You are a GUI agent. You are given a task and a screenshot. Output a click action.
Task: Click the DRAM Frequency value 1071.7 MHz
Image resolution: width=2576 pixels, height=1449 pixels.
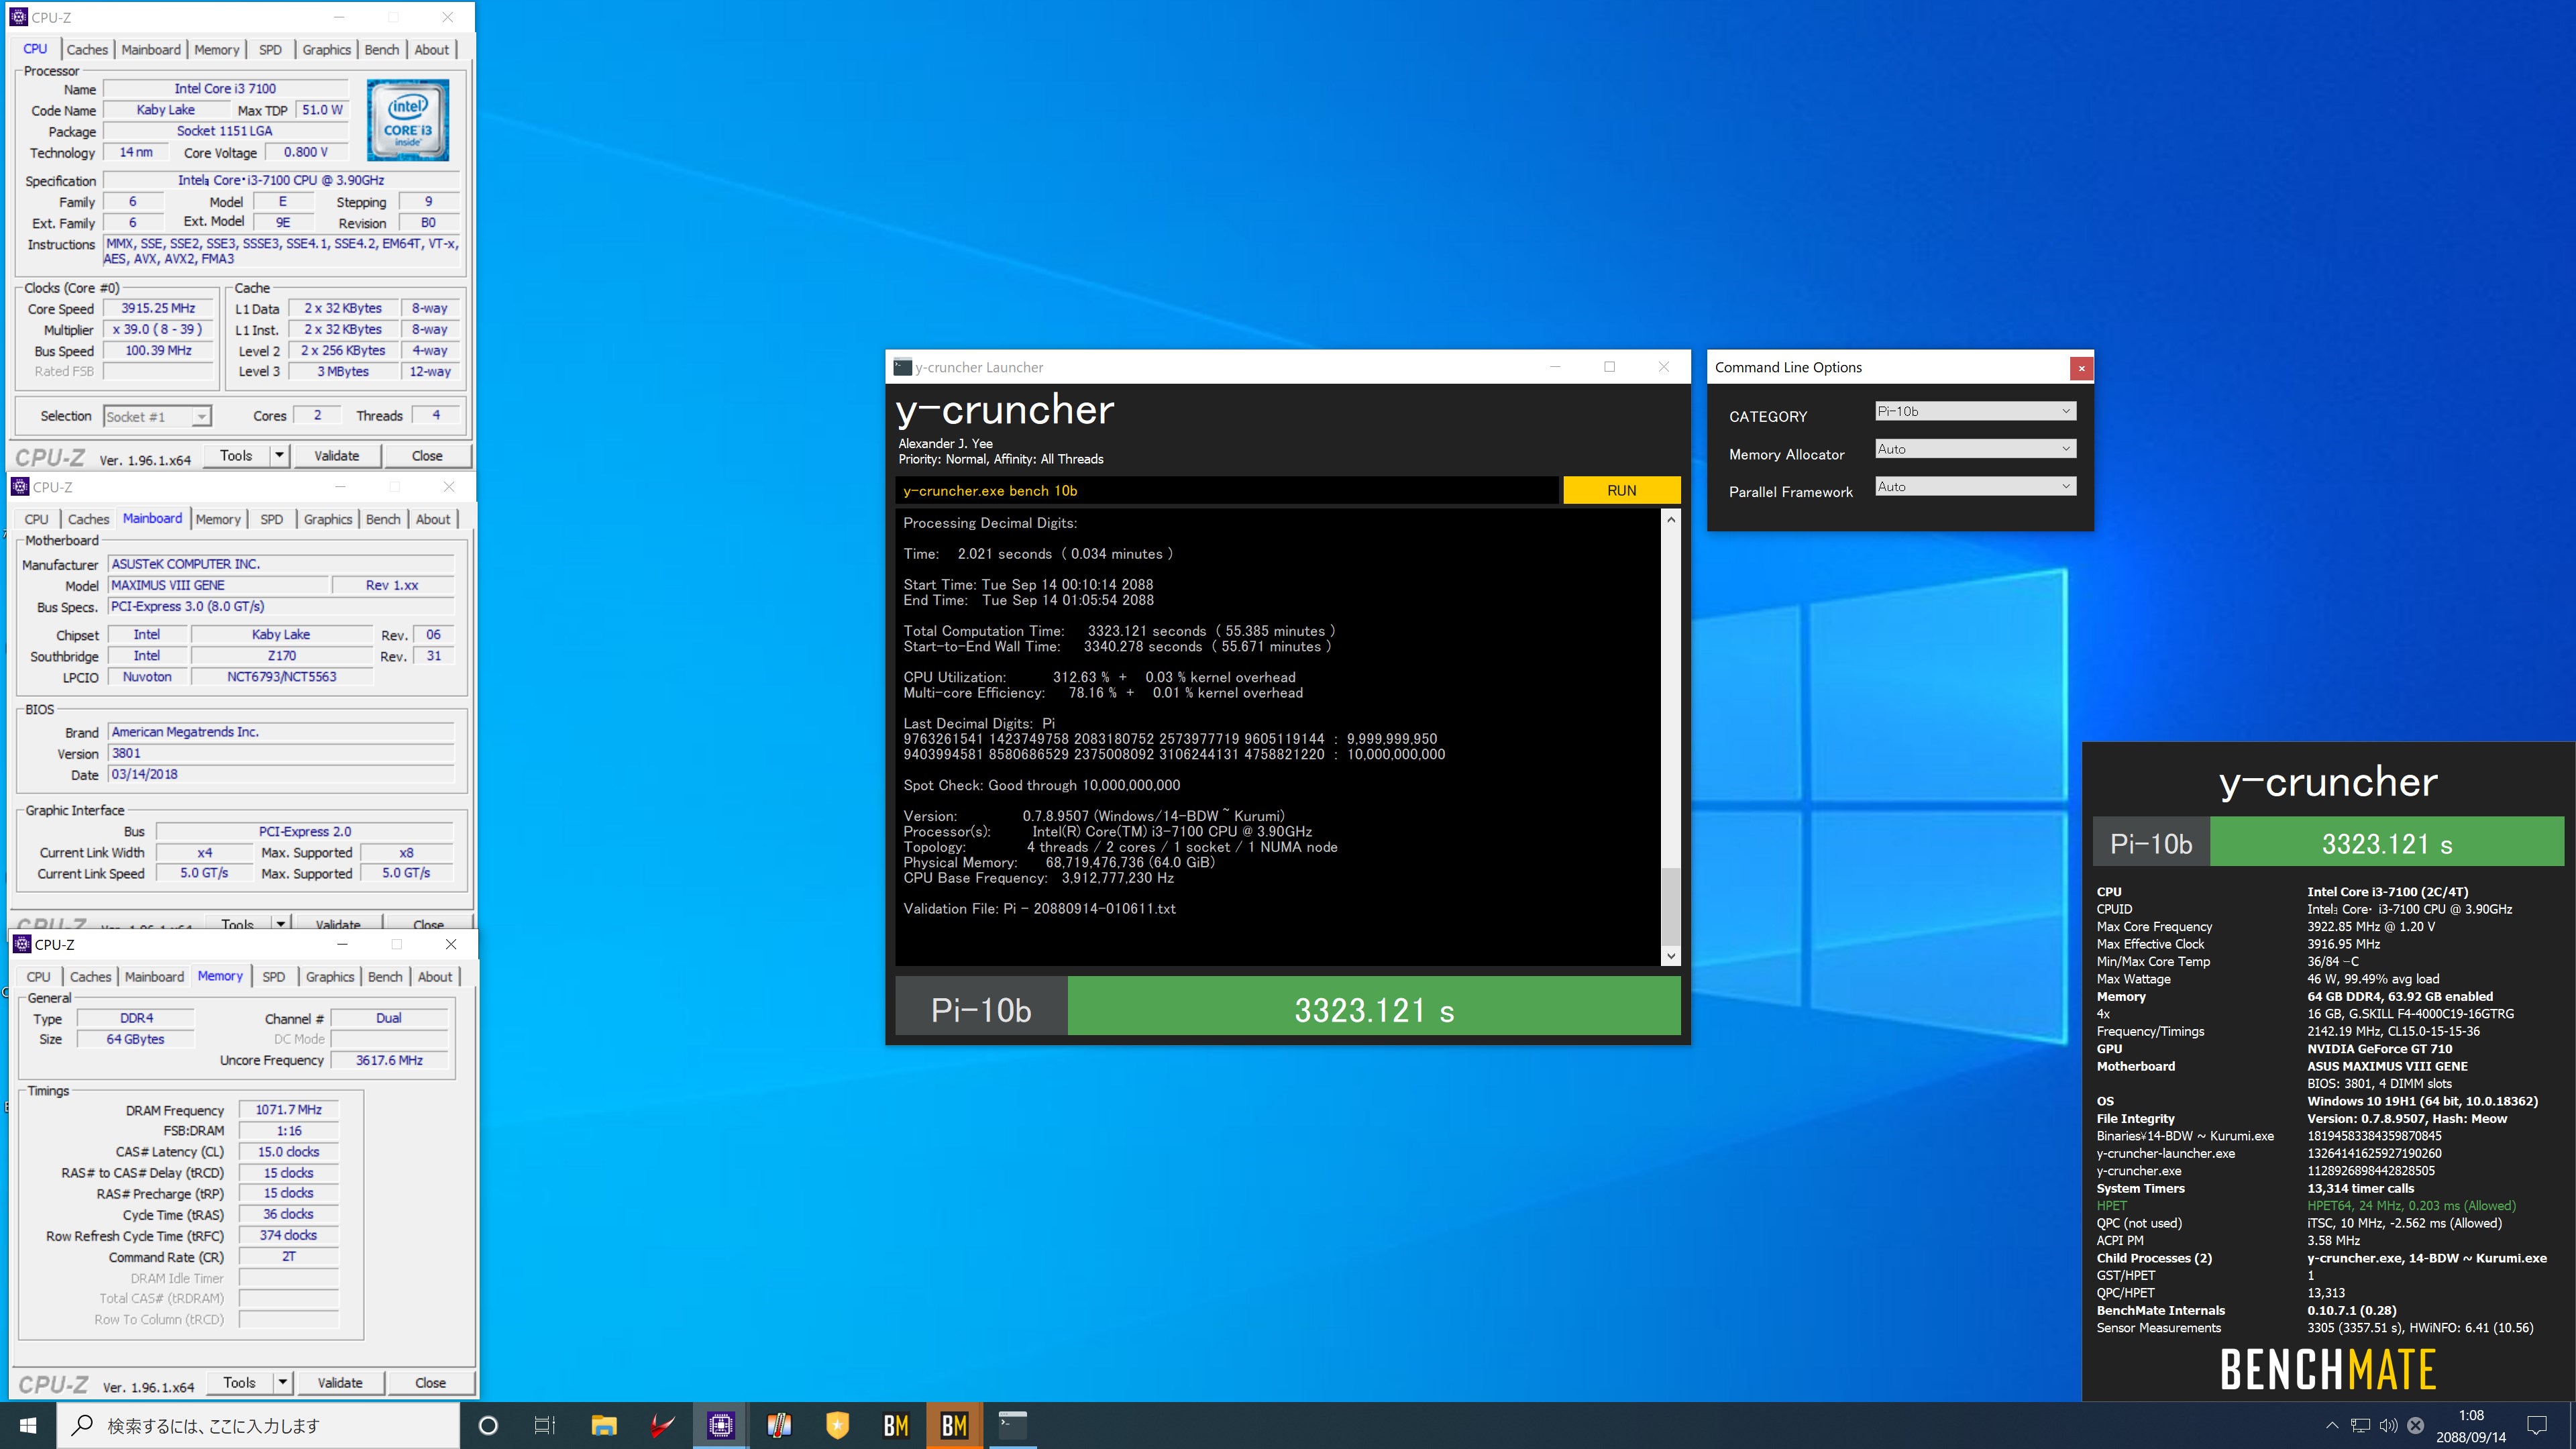coord(288,1109)
